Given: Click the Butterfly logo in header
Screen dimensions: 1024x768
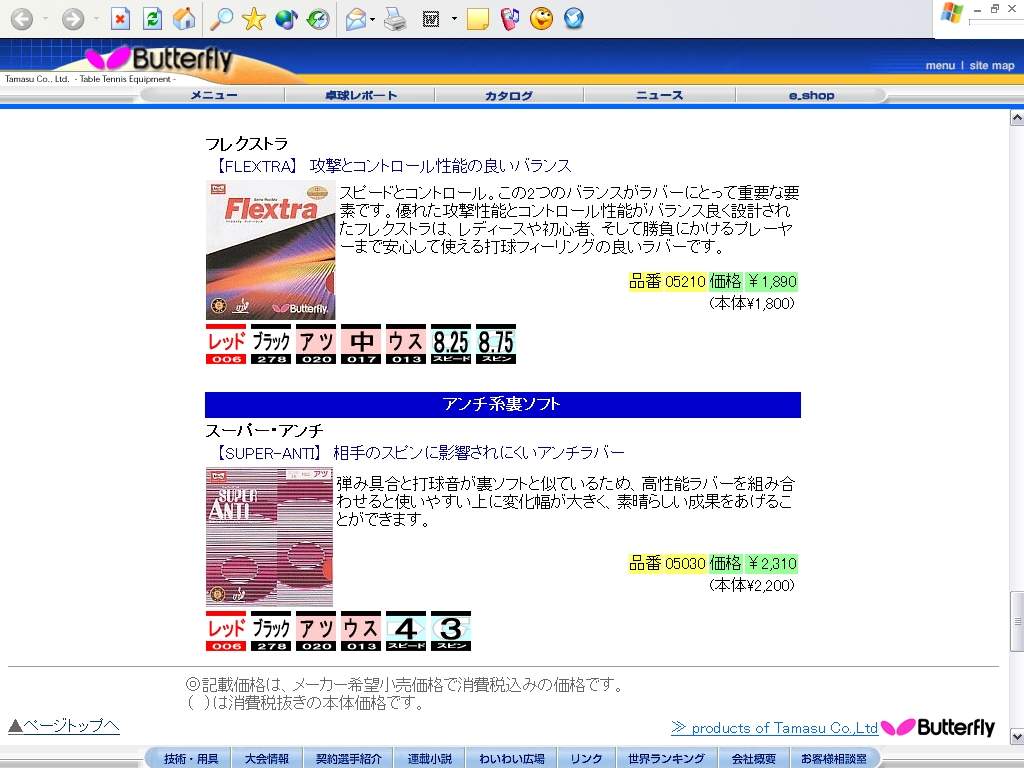Looking at the screenshot, I should coord(159,59).
